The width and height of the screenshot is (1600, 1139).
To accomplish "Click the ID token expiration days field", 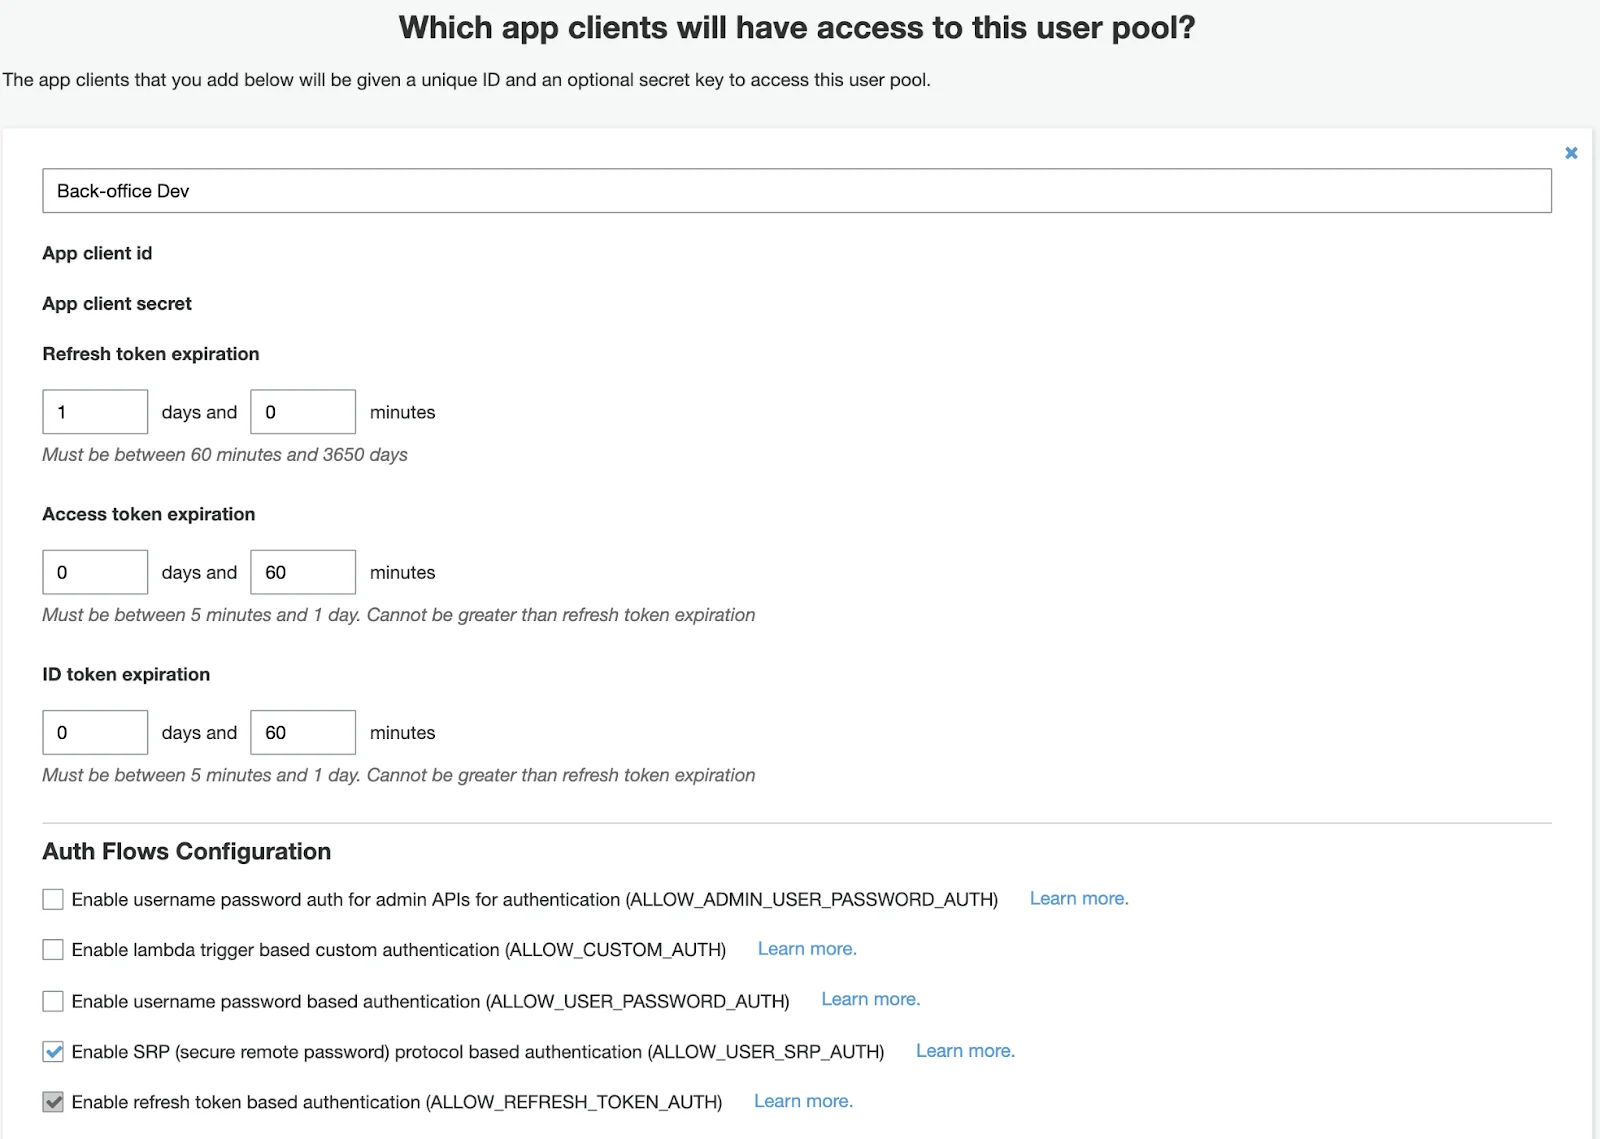I will click(x=95, y=732).
